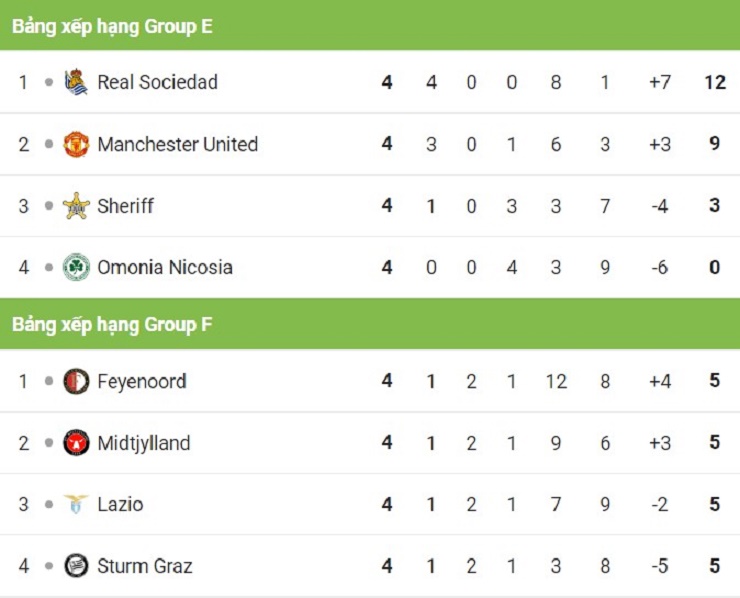Click the Midtjylland club crest
Image resolution: width=740 pixels, height=598 pixels.
coord(76,443)
